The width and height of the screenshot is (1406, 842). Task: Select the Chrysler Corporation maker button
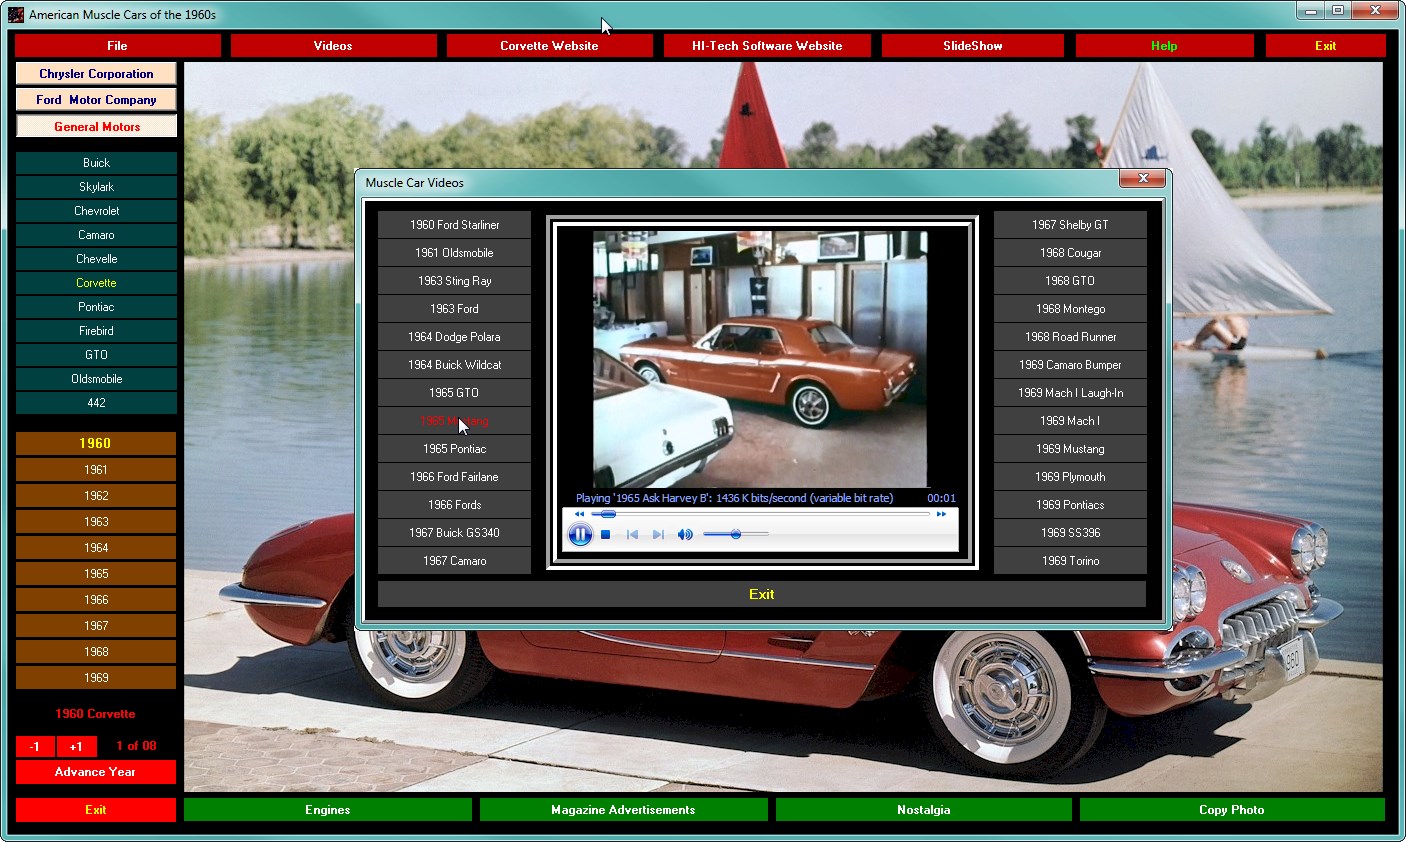(96, 74)
